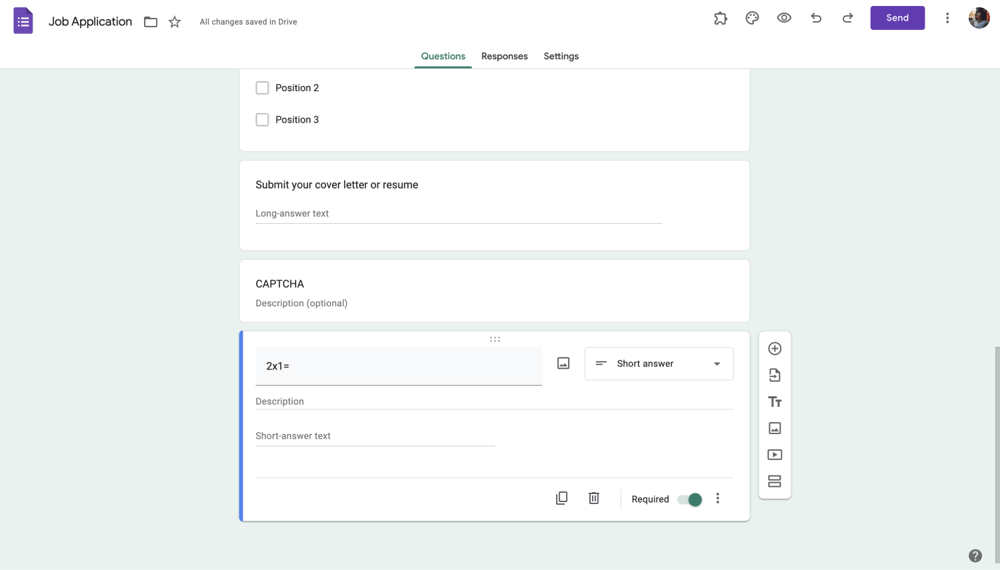Add title and description from toolbar

pyautogui.click(x=774, y=402)
